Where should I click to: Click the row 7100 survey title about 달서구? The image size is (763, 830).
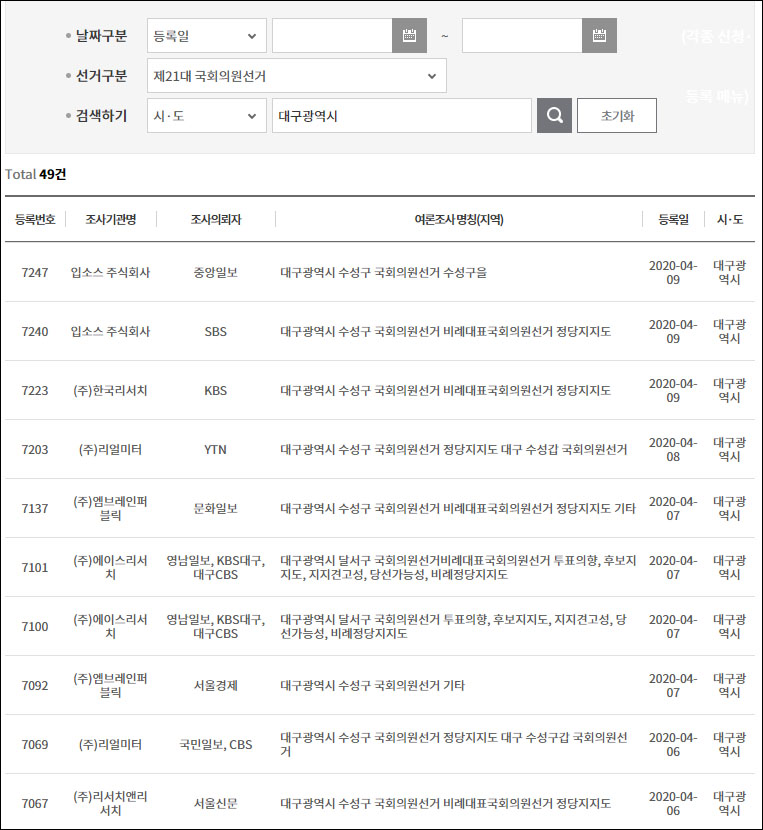click(453, 626)
